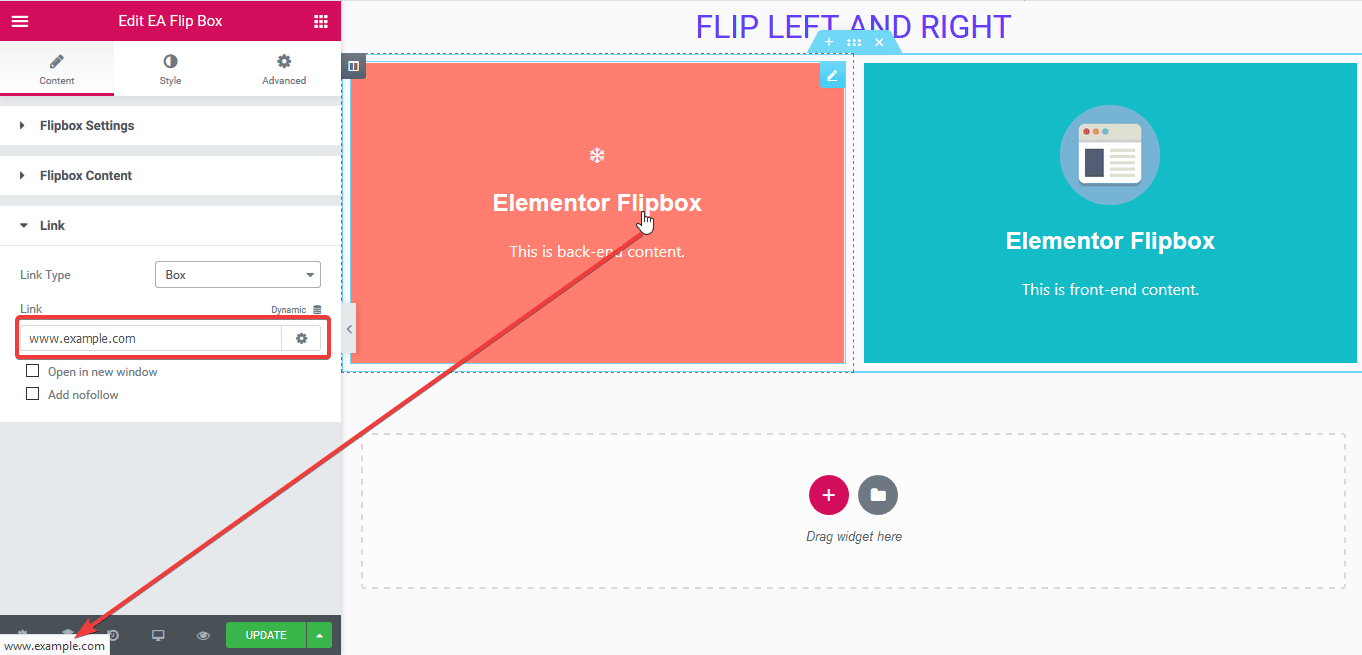Open the Advanced tab
This screenshot has height=655, width=1362.
284,68
